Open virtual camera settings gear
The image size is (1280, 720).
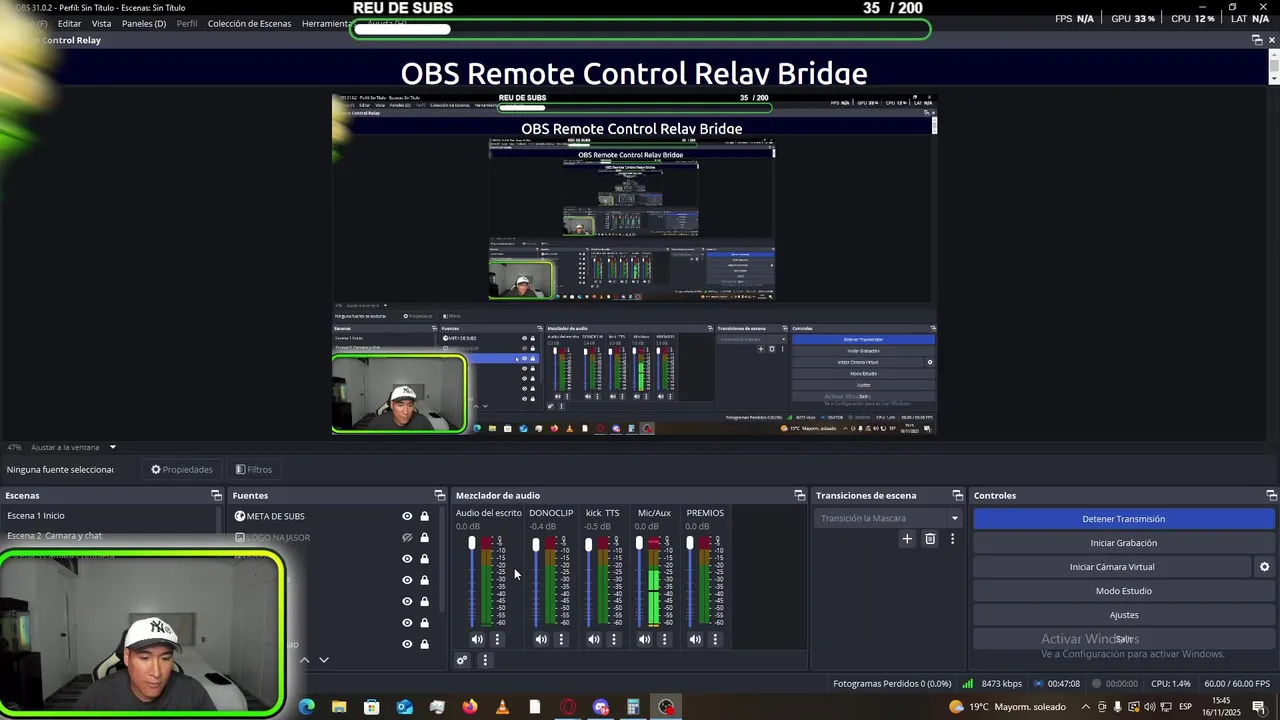[1264, 567]
